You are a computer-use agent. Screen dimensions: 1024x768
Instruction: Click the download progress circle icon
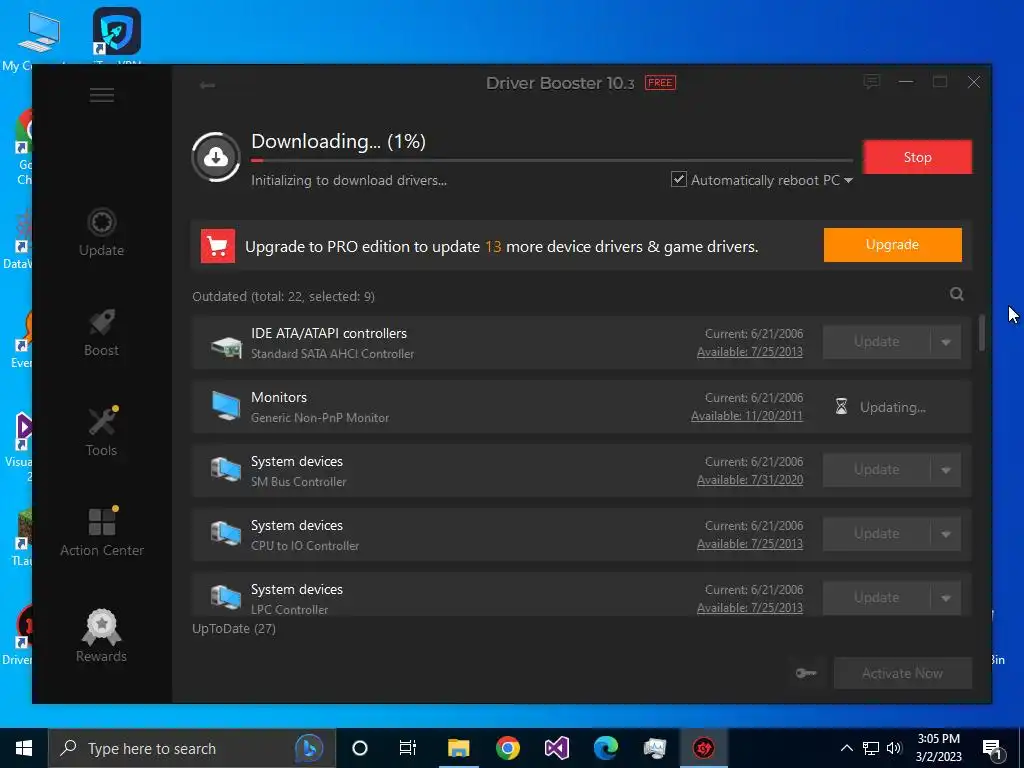coord(216,157)
